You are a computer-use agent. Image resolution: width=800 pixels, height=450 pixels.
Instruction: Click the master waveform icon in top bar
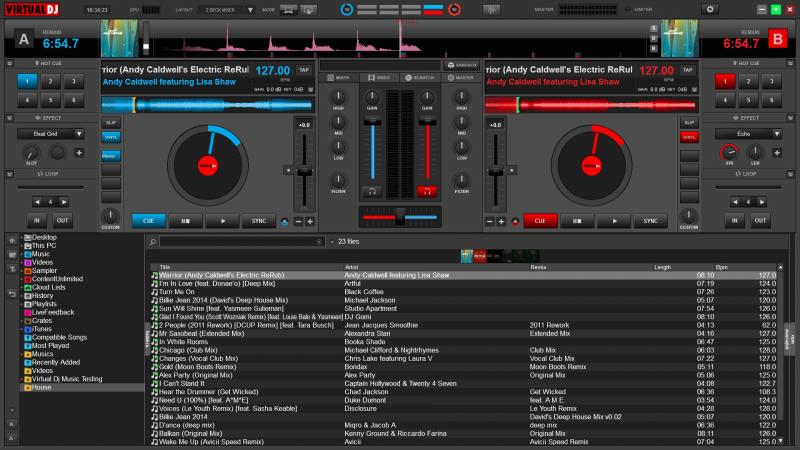491,10
